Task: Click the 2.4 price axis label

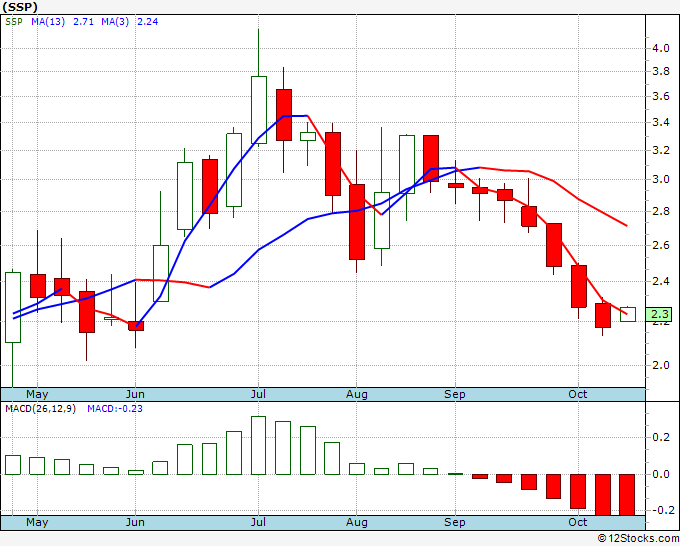Action: [661, 281]
